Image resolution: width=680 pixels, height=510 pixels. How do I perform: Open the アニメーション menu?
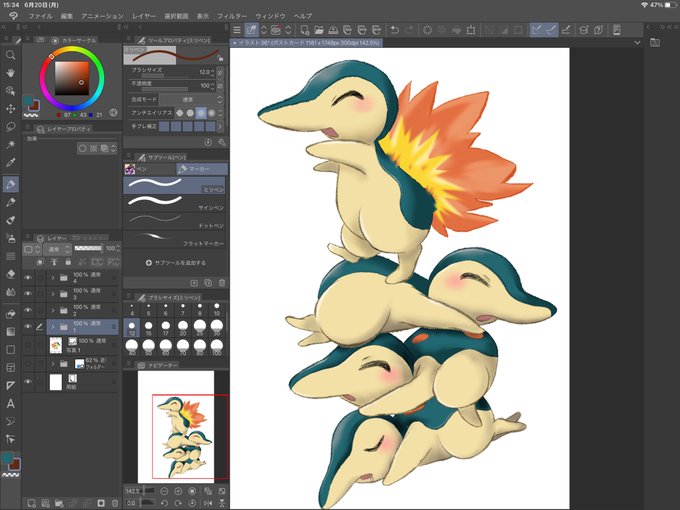(102, 16)
